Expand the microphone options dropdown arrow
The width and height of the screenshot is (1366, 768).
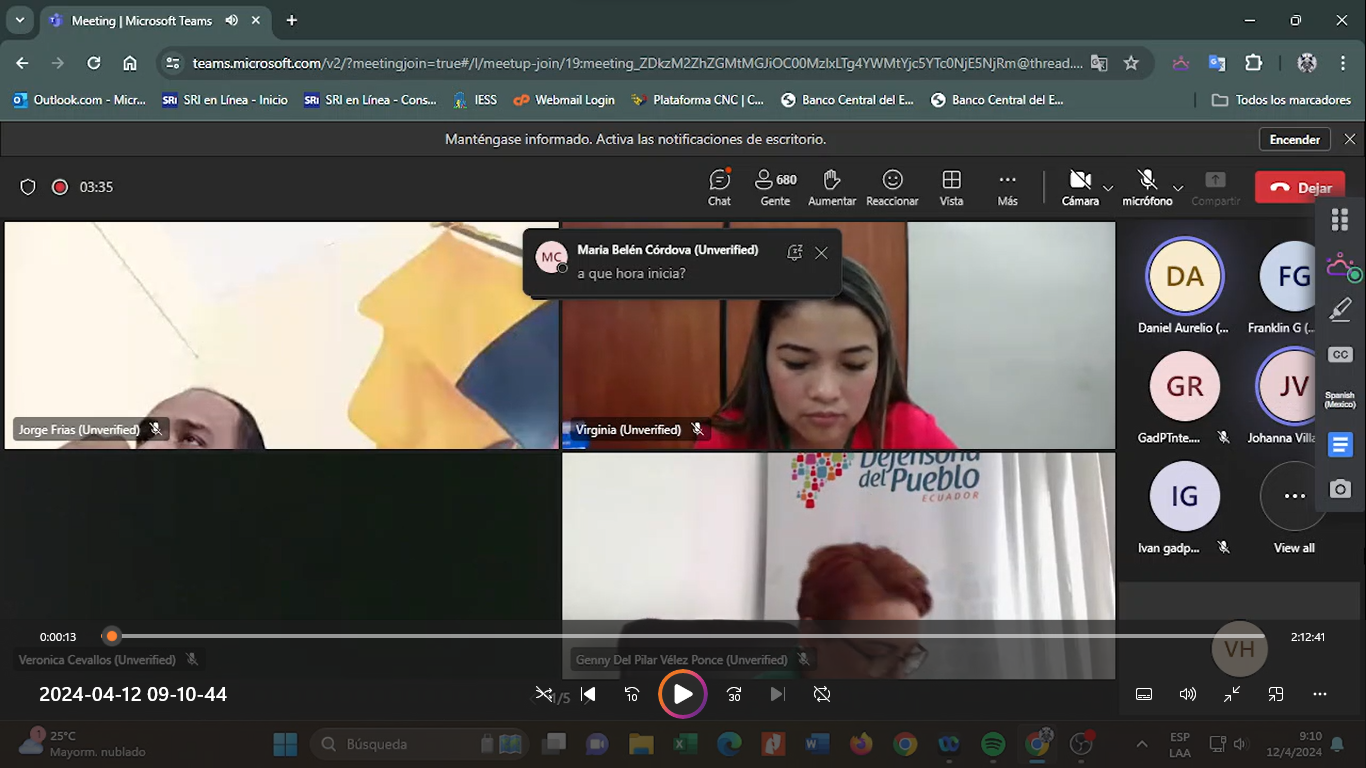click(1178, 188)
